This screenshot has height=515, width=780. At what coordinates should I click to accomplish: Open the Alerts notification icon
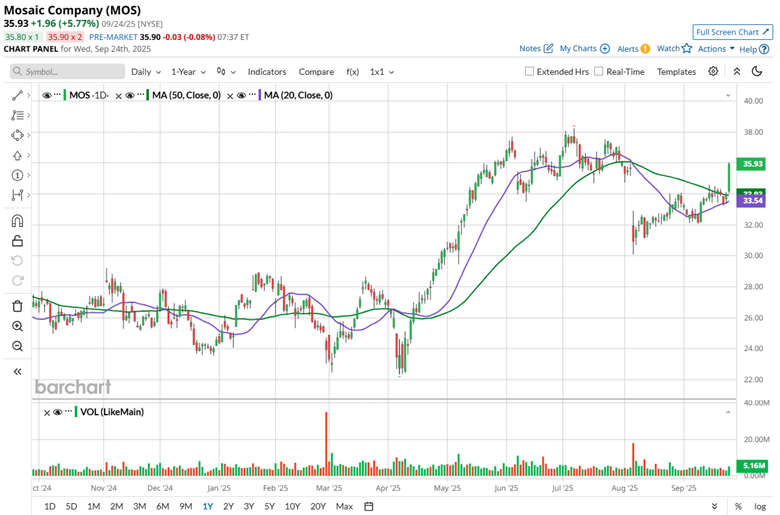click(x=645, y=49)
